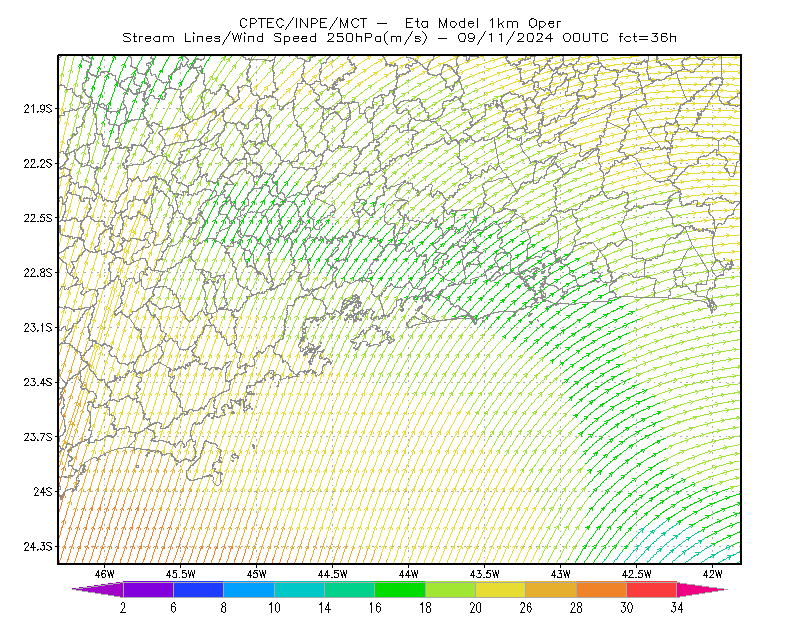This screenshot has width=800, height=618.
Task: Click the red 30-34 legend swatch
Action: pos(652,589)
